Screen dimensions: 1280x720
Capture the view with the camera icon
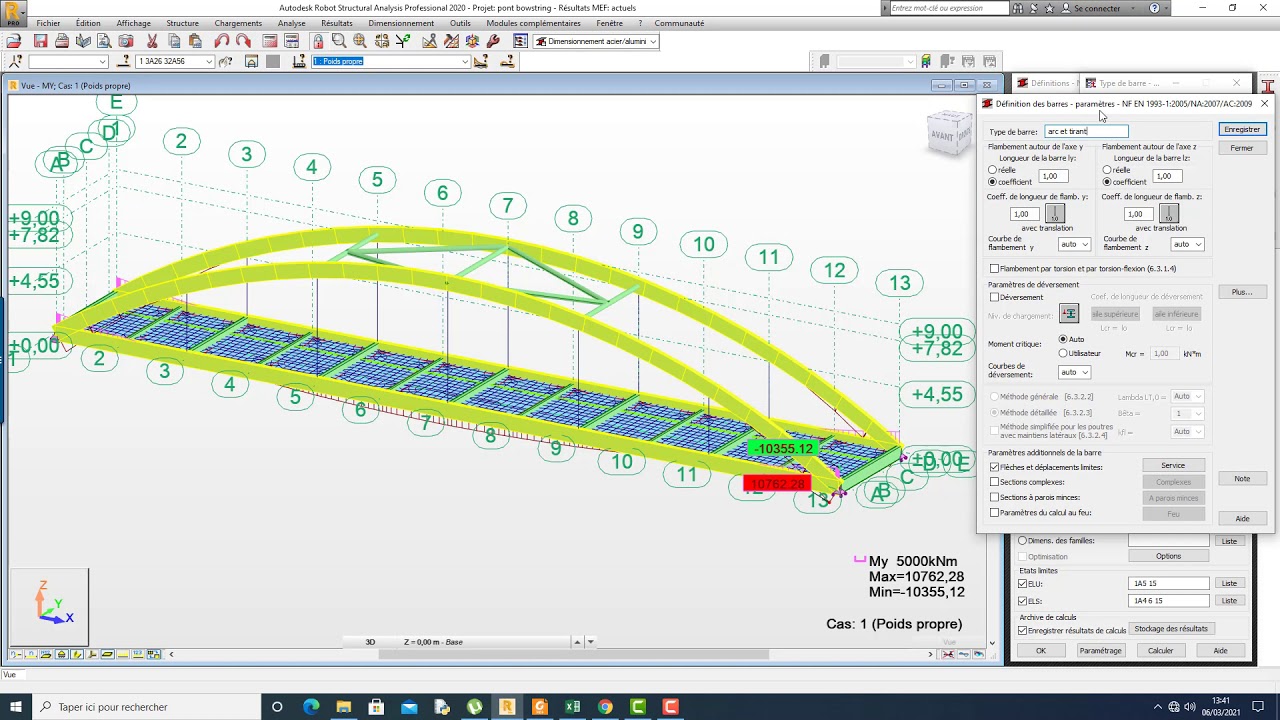[126, 42]
